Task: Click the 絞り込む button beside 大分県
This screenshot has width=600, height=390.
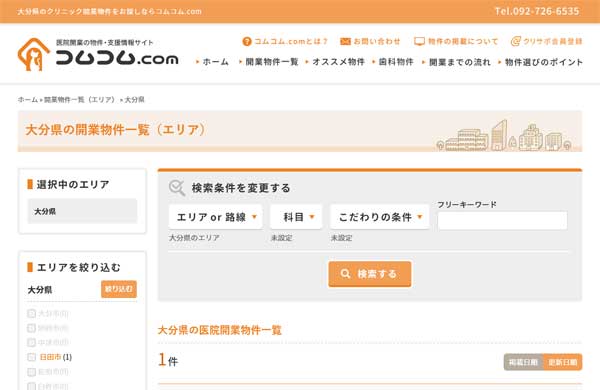Action: click(x=119, y=289)
